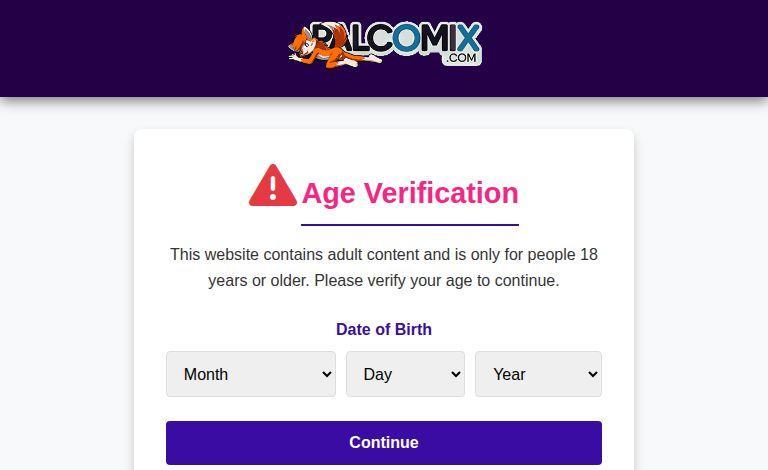Click the PALCOMIX logo lettering
Screen dimensions: 768x470
point(410,40)
